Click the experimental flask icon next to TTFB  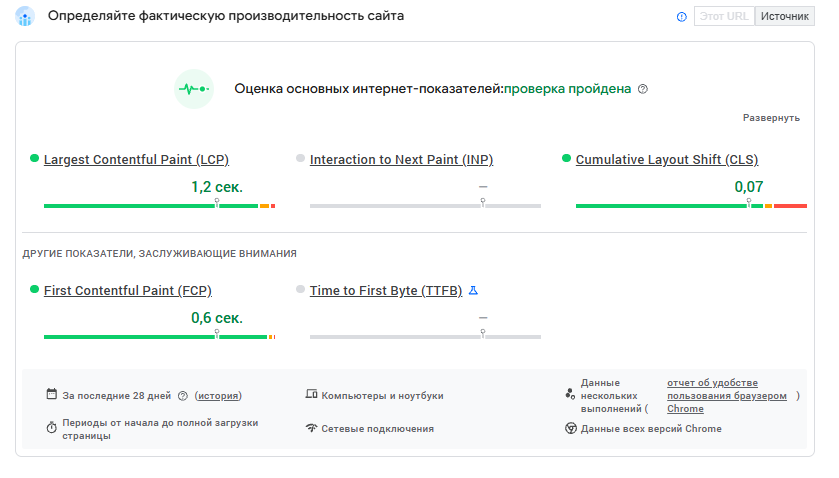click(474, 291)
